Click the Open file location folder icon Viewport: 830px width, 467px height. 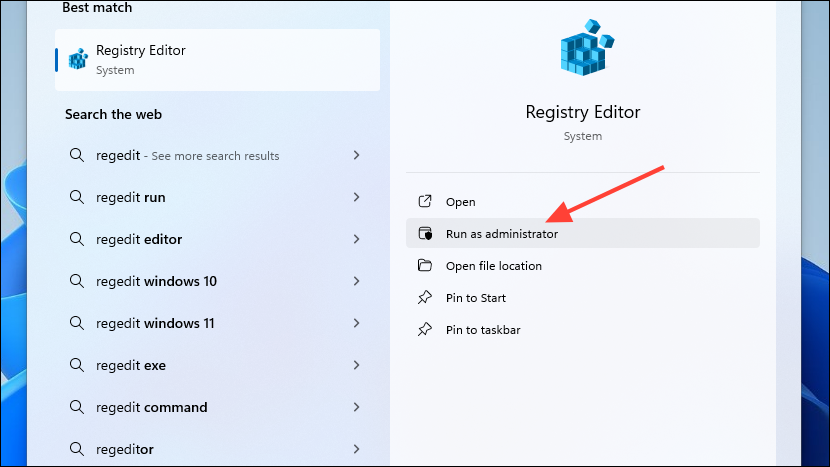tap(425, 265)
